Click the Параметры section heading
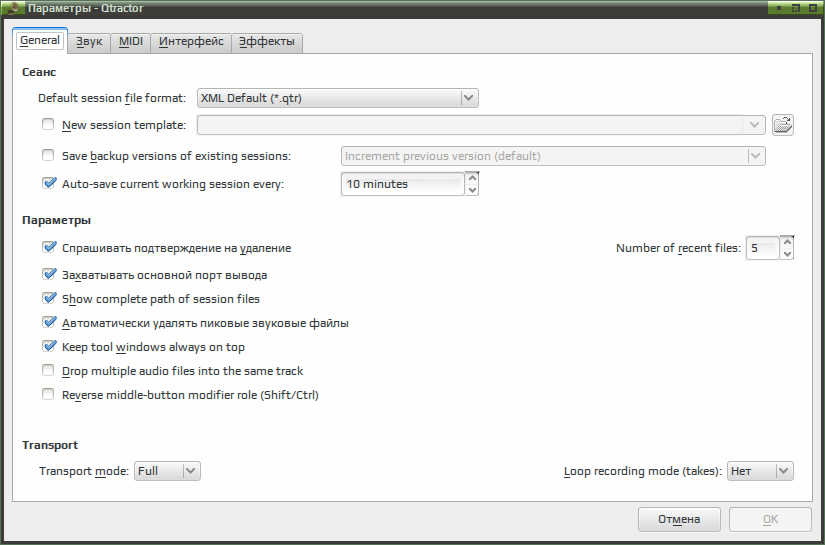The width and height of the screenshot is (825, 545). 56,220
